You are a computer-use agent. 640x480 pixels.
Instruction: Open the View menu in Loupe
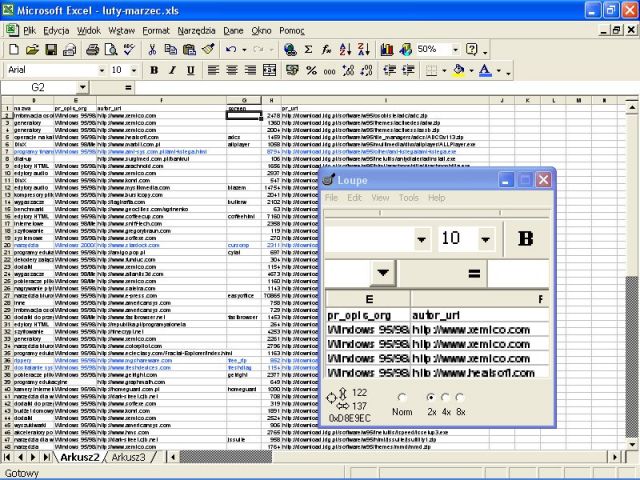[x=380, y=198]
